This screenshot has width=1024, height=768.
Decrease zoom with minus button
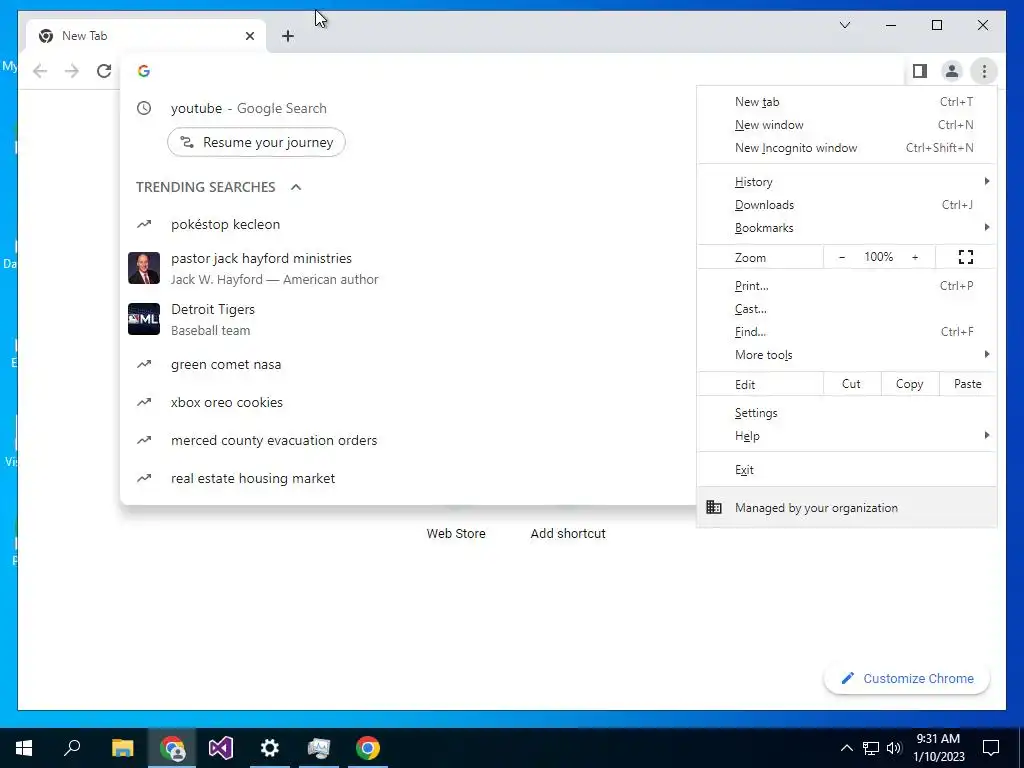pos(842,257)
